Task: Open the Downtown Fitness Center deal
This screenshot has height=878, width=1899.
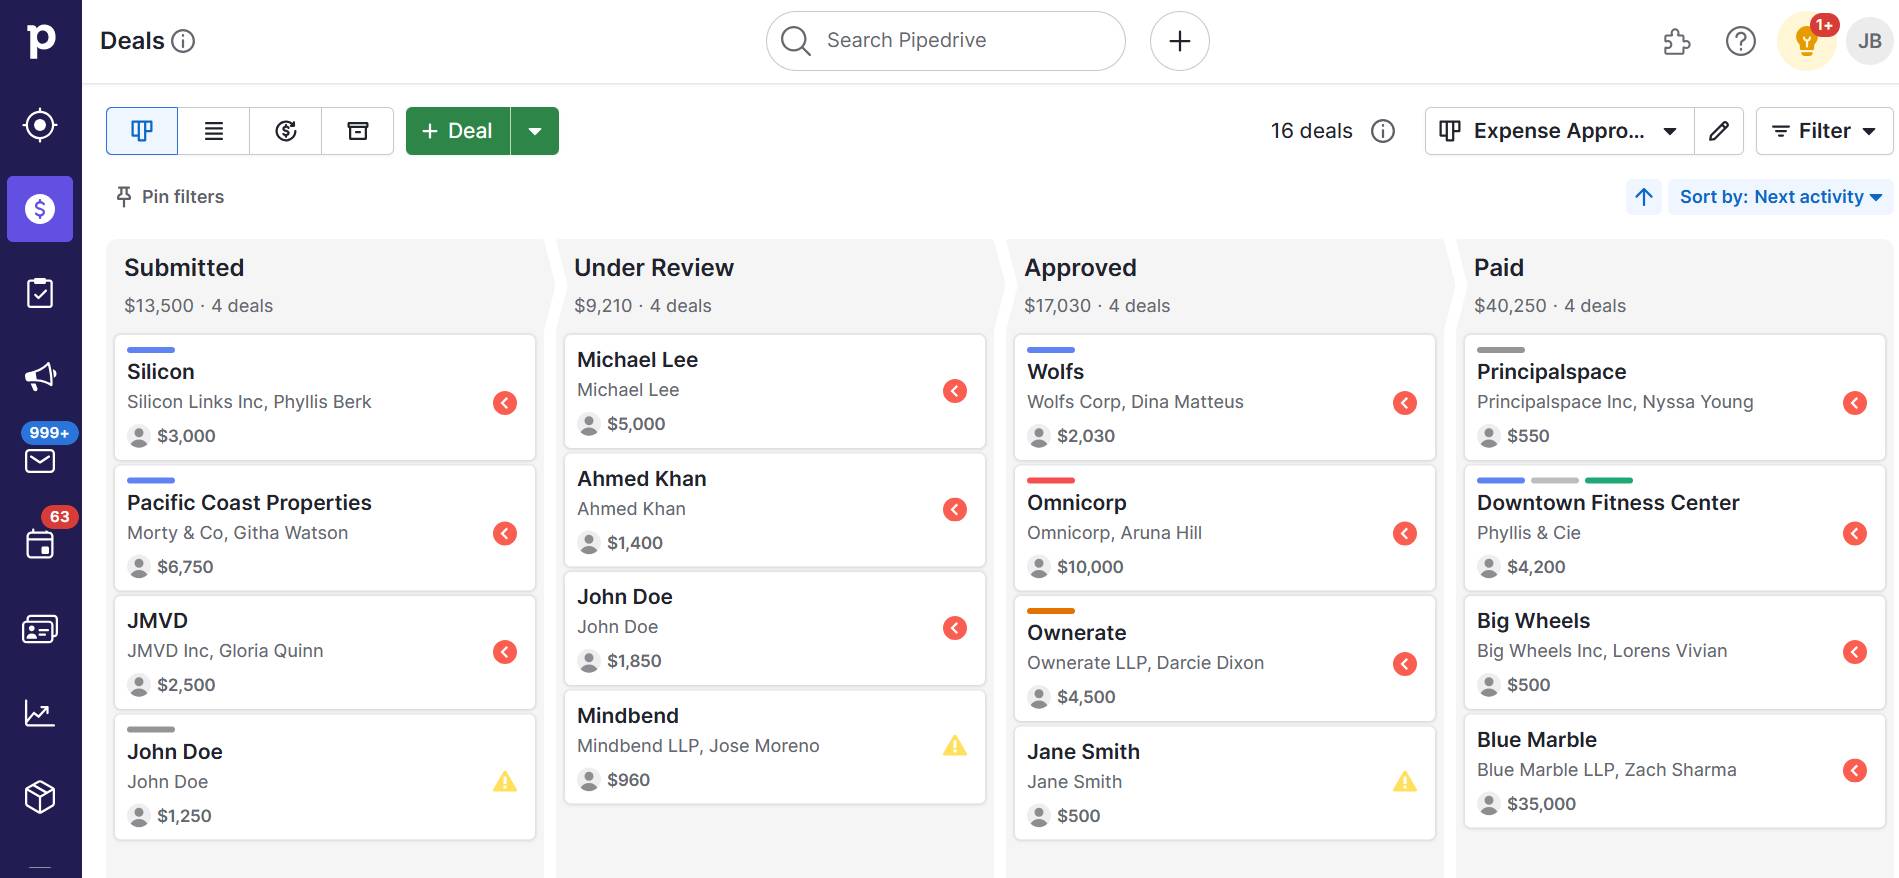Action: [x=1675, y=528]
